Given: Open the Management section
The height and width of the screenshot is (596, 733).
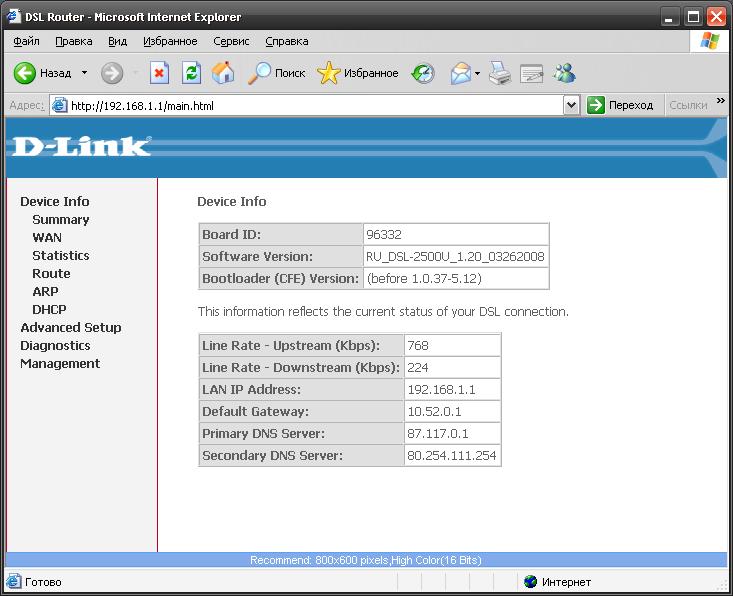Looking at the screenshot, I should [x=60, y=364].
